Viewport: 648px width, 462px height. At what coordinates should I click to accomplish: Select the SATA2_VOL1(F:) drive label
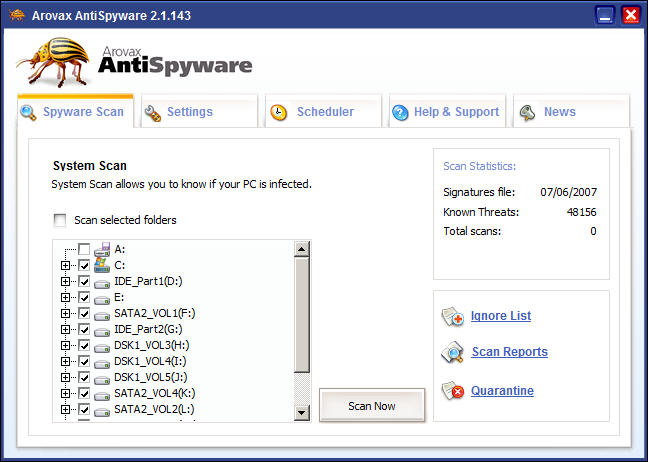[155, 313]
